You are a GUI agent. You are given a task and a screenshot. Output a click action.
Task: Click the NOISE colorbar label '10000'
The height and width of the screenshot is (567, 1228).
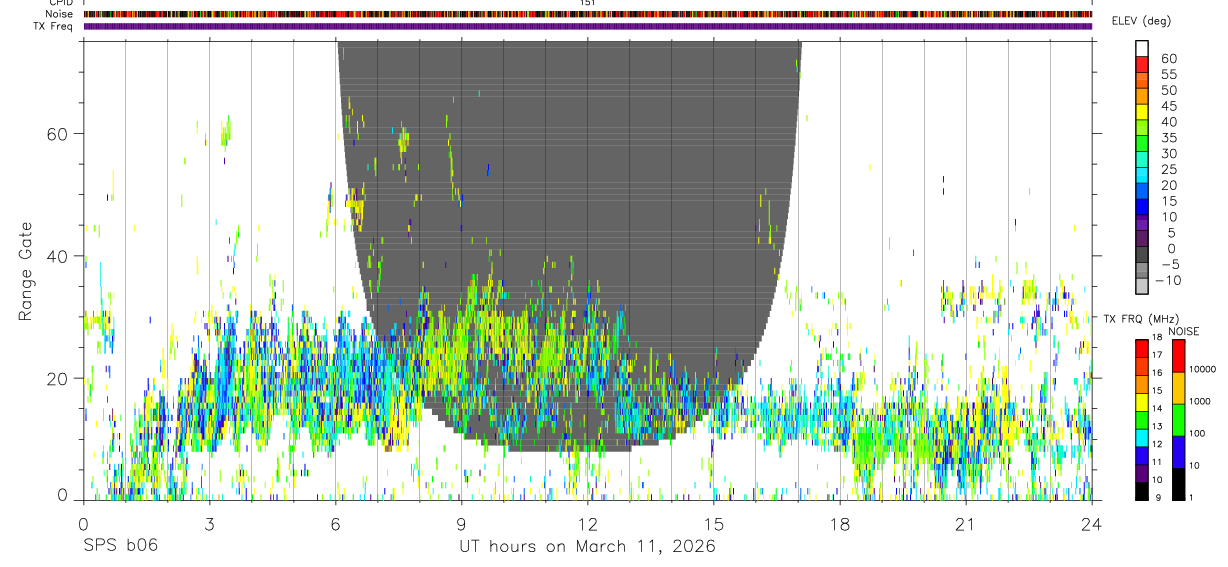[1204, 369]
